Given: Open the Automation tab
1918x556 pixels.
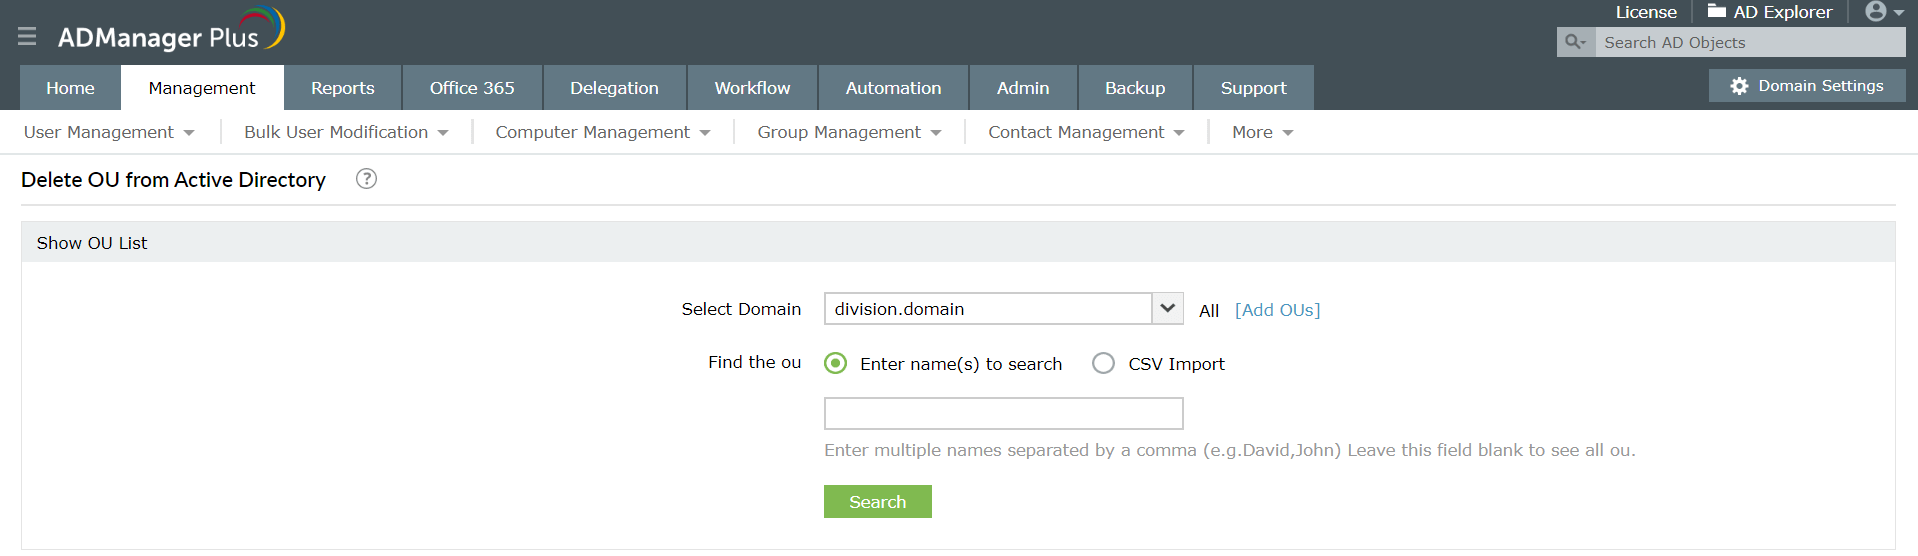Looking at the screenshot, I should [x=893, y=88].
